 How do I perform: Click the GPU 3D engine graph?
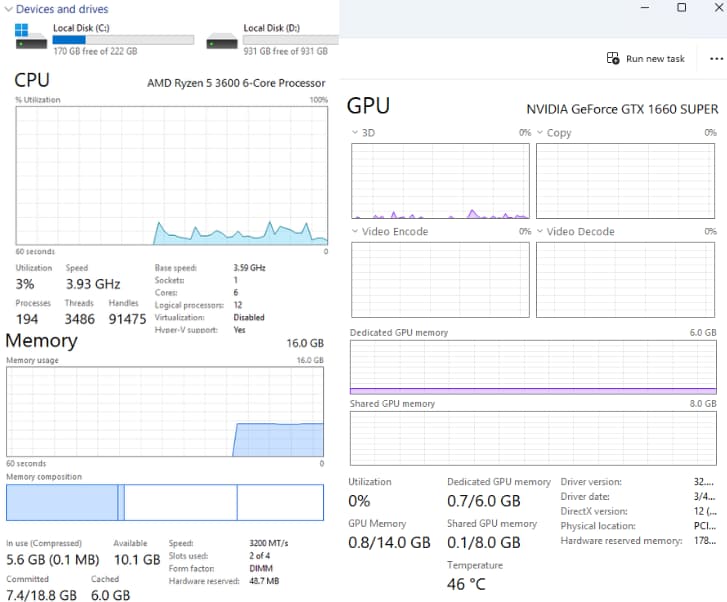[x=440, y=181]
